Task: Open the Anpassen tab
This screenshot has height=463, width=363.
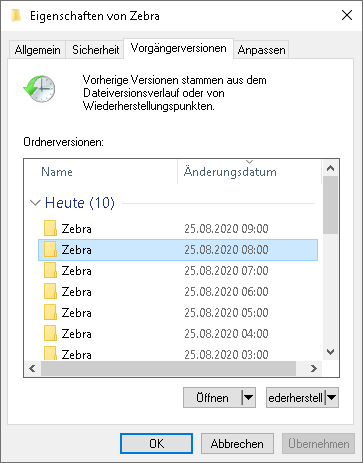Action: pos(261,50)
